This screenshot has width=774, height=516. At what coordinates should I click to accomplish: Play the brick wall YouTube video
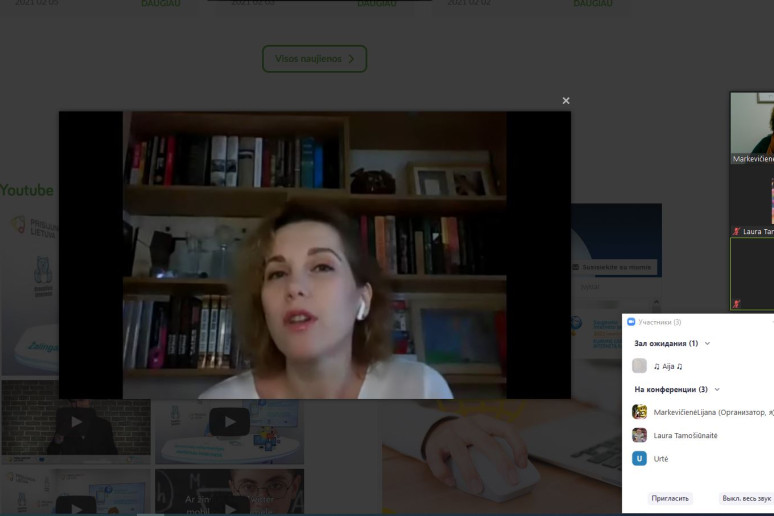(76, 422)
